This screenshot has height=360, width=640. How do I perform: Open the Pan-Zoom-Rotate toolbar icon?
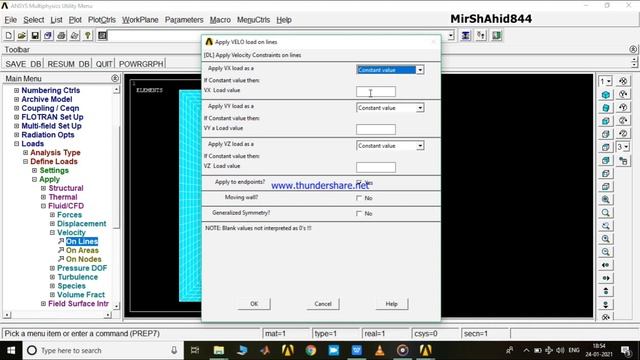coord(48,36)
